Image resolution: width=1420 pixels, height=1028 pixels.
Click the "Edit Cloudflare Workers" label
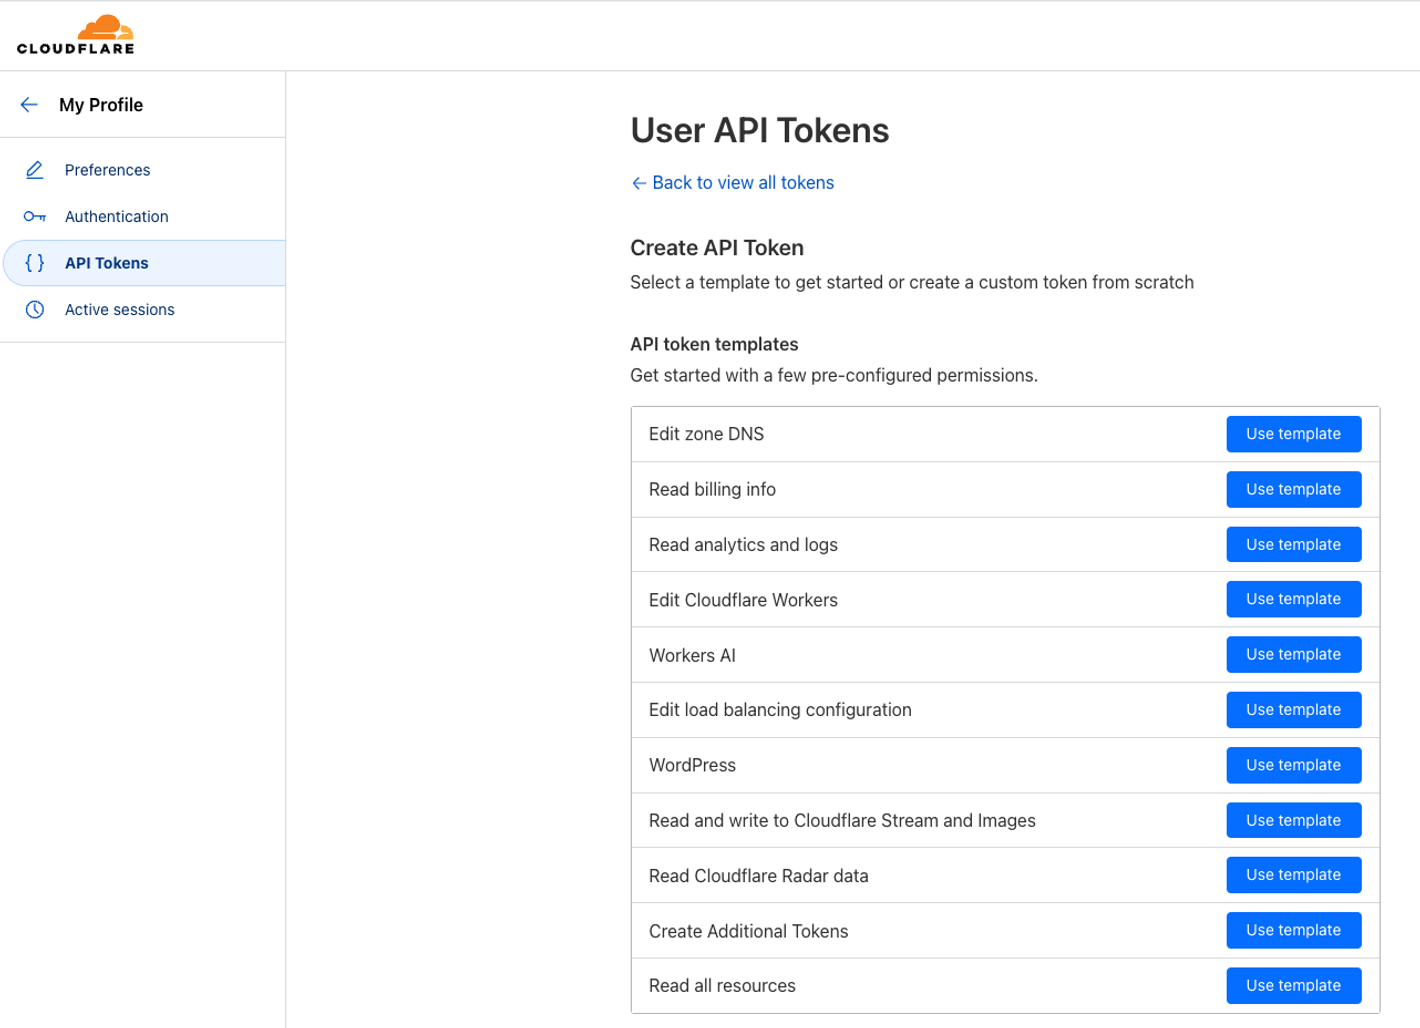click(743, 600)
